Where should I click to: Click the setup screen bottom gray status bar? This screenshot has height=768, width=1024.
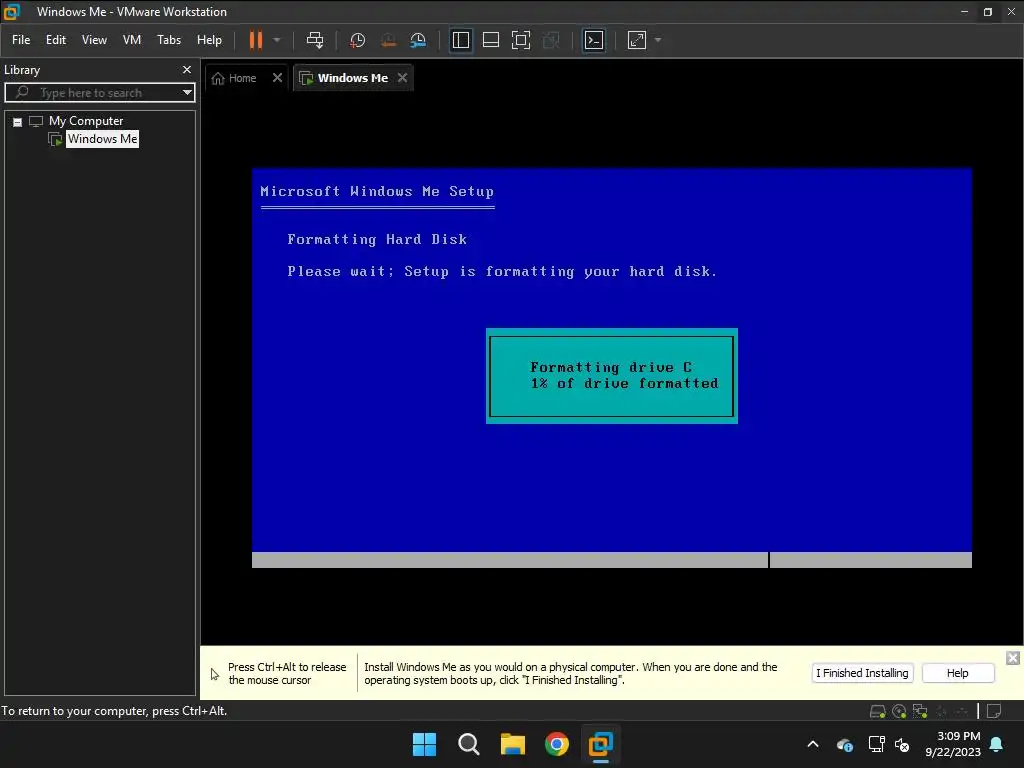coord(612,560)
